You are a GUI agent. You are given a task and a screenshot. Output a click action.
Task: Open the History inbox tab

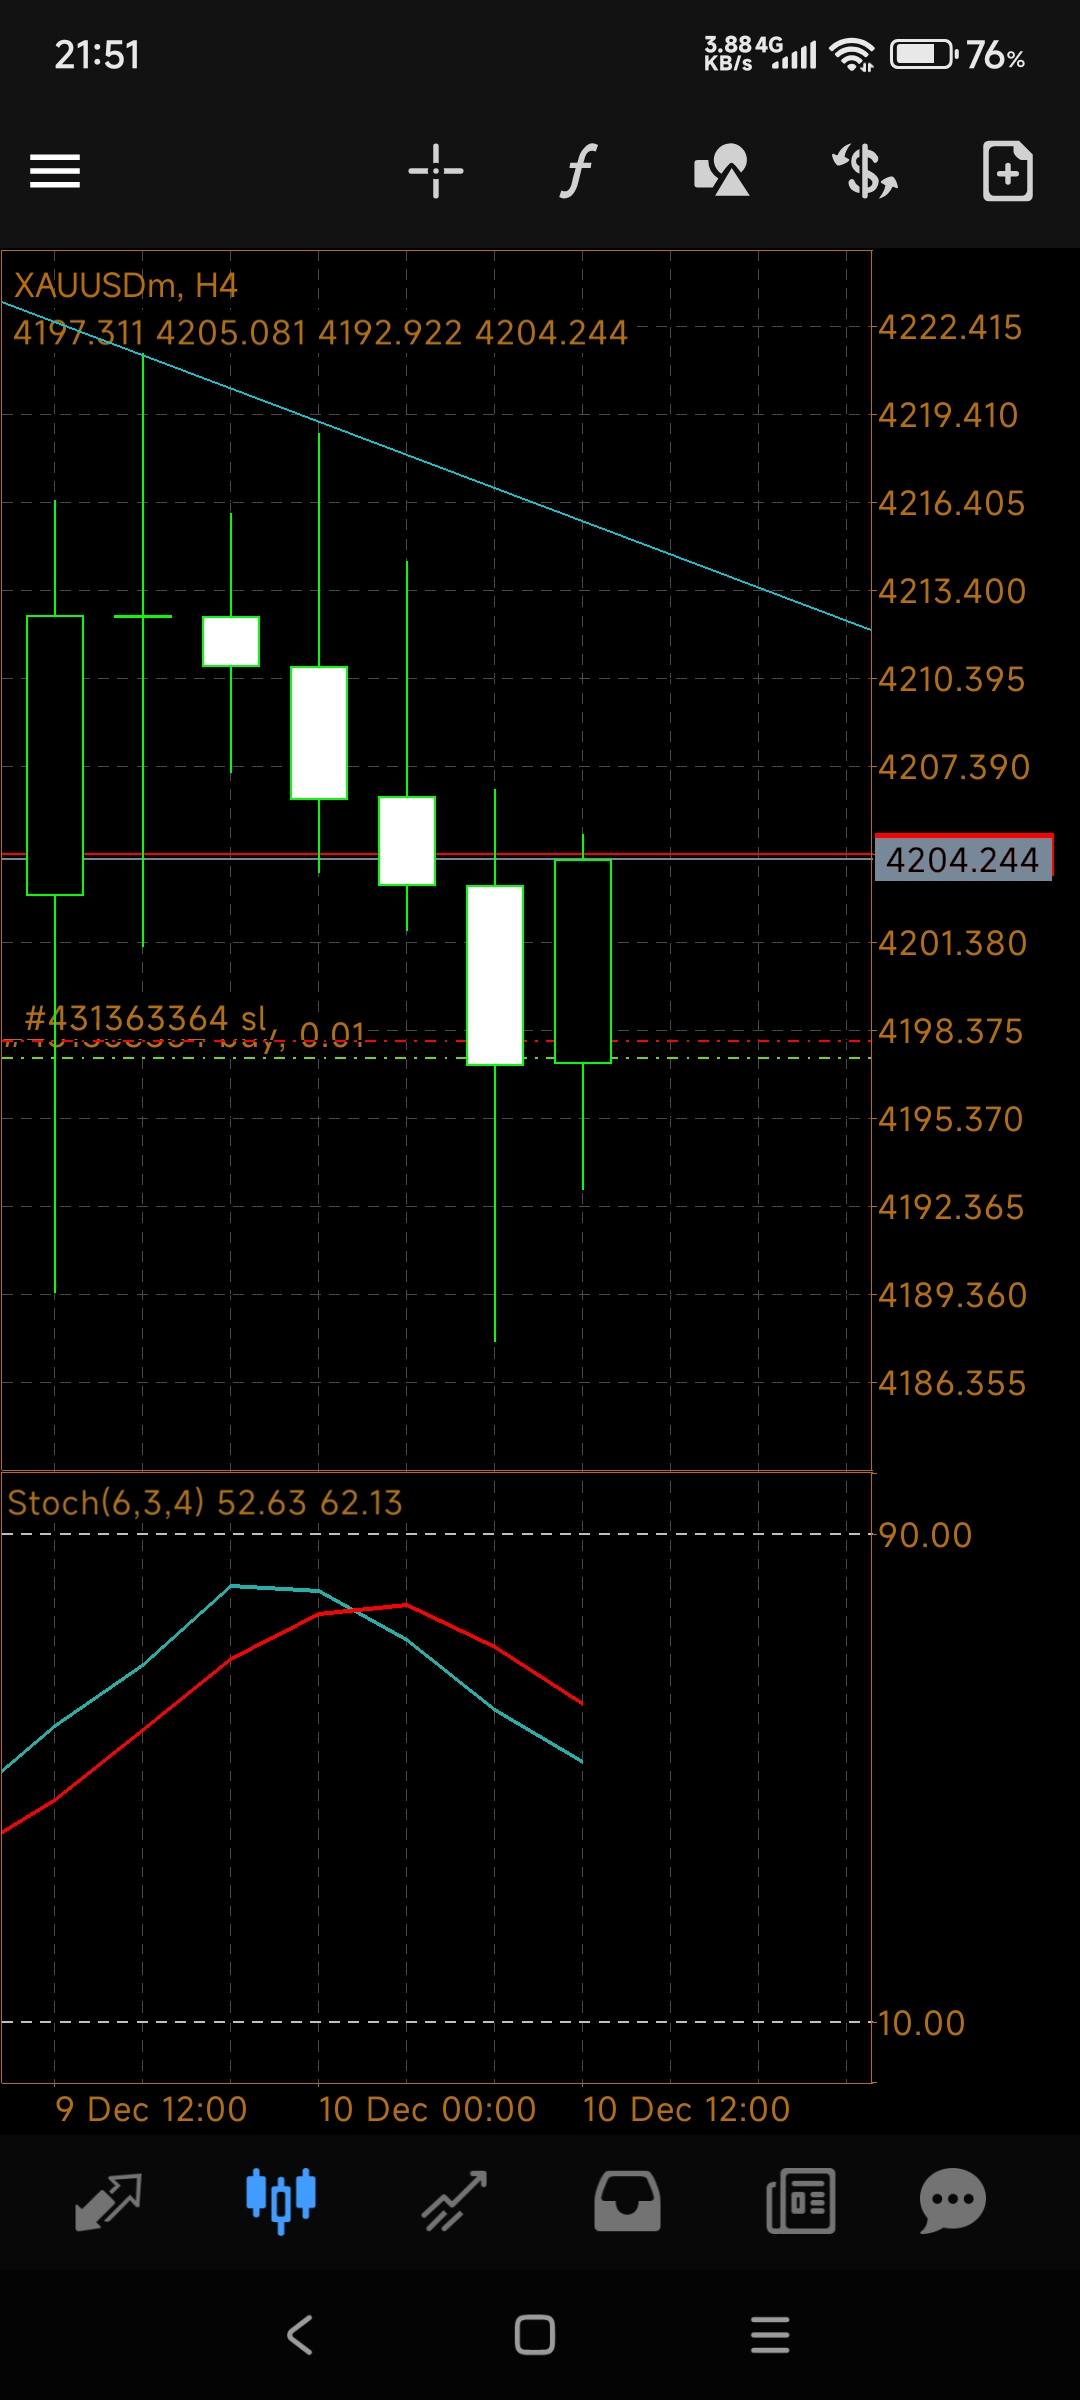tap(627, 2201)
